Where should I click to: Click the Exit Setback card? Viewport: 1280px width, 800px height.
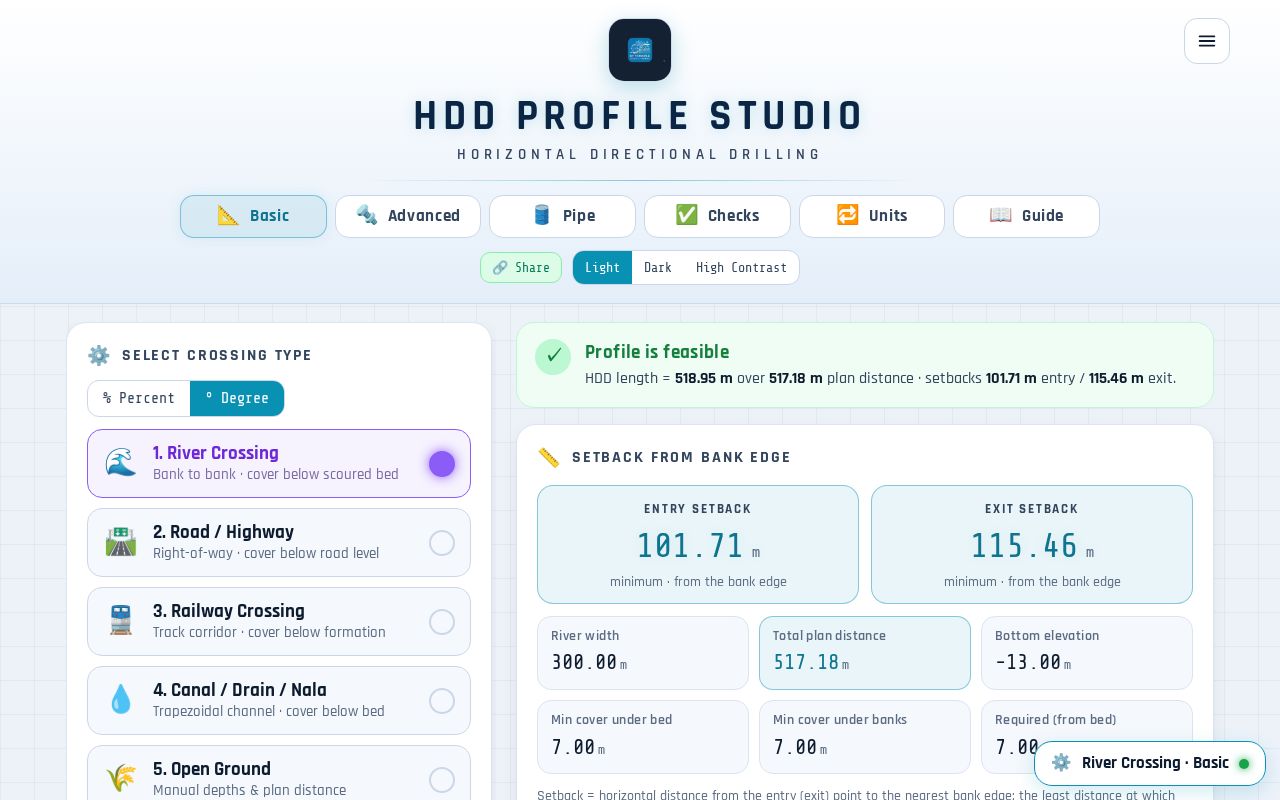[x=1032, y=545]
